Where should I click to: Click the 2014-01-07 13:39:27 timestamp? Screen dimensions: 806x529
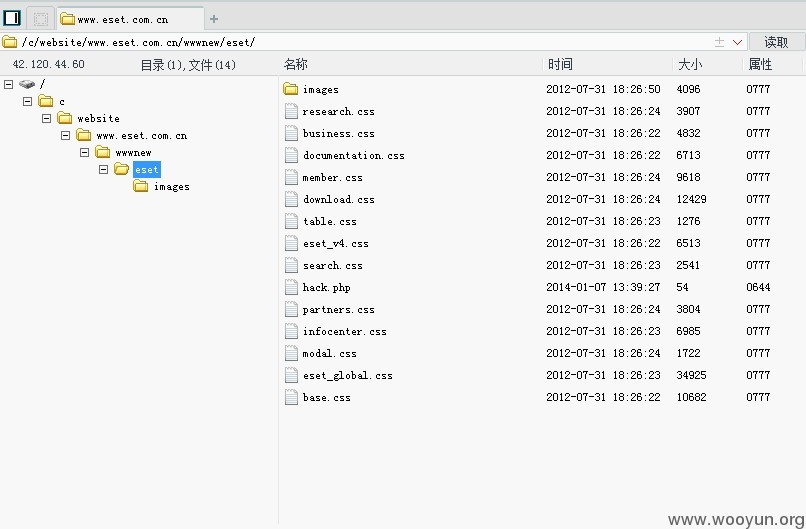[x=603, y=287]
